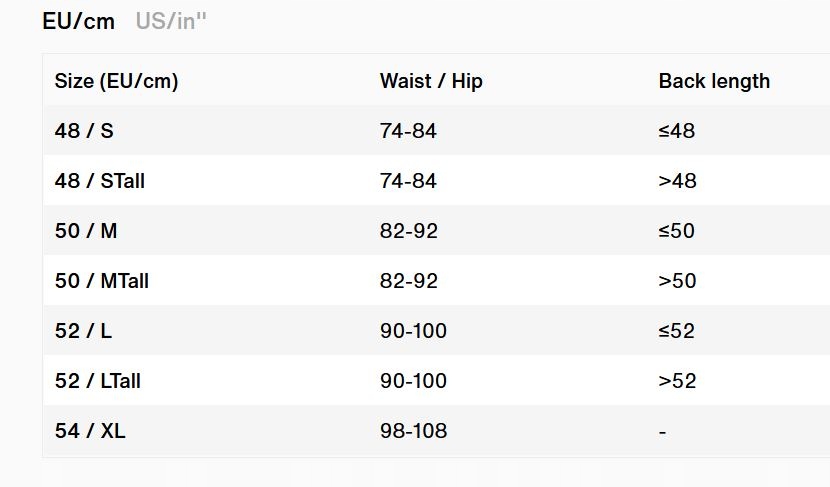Choose the 50 / MTall size cell
This screenshot has height=487, width=830.
point(101,281)
